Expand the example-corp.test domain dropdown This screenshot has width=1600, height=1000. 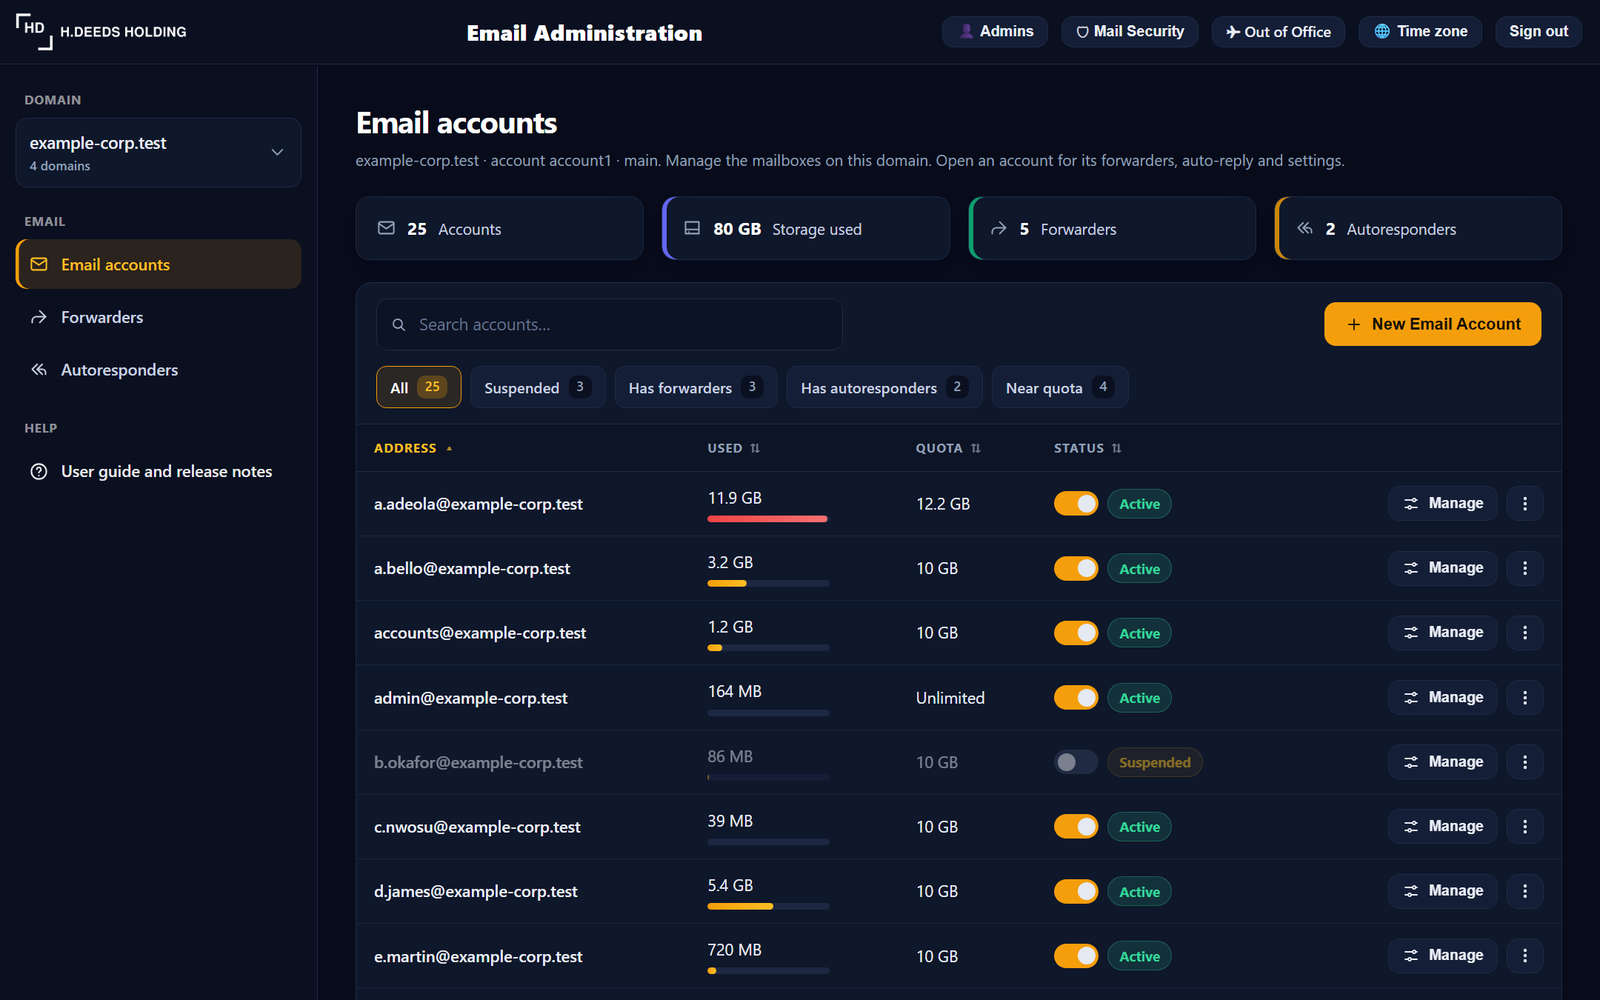point(158,153)
